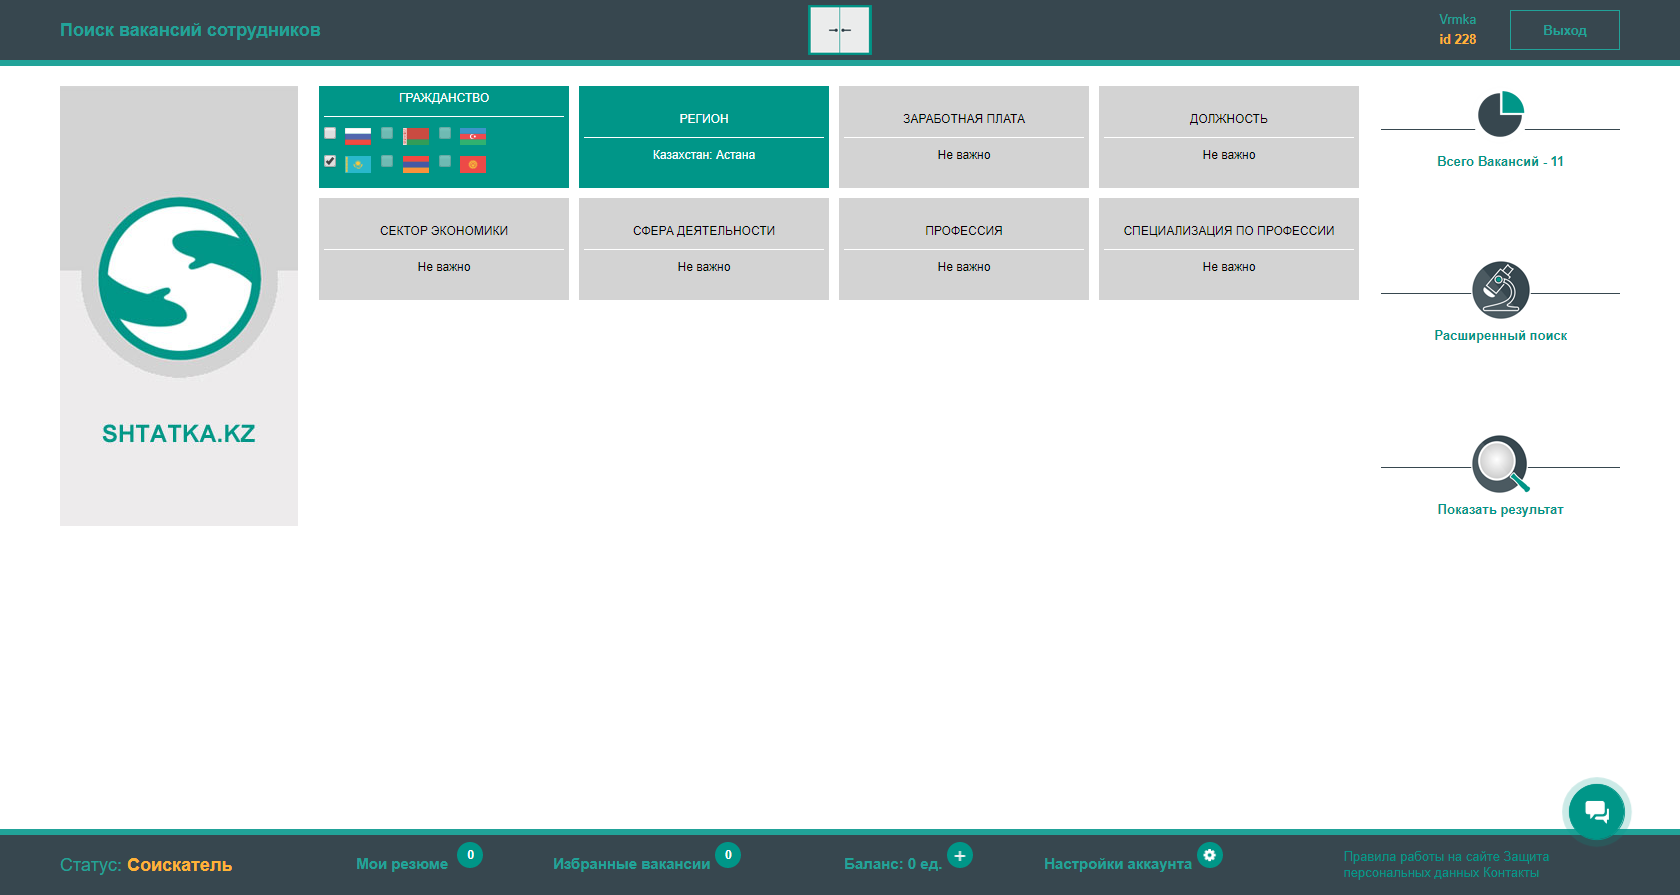Open Избранные вакансии in bottom bar
The height and width of the screenshot is (895, 1680).
pyautogui.click(x=631, y=864)
